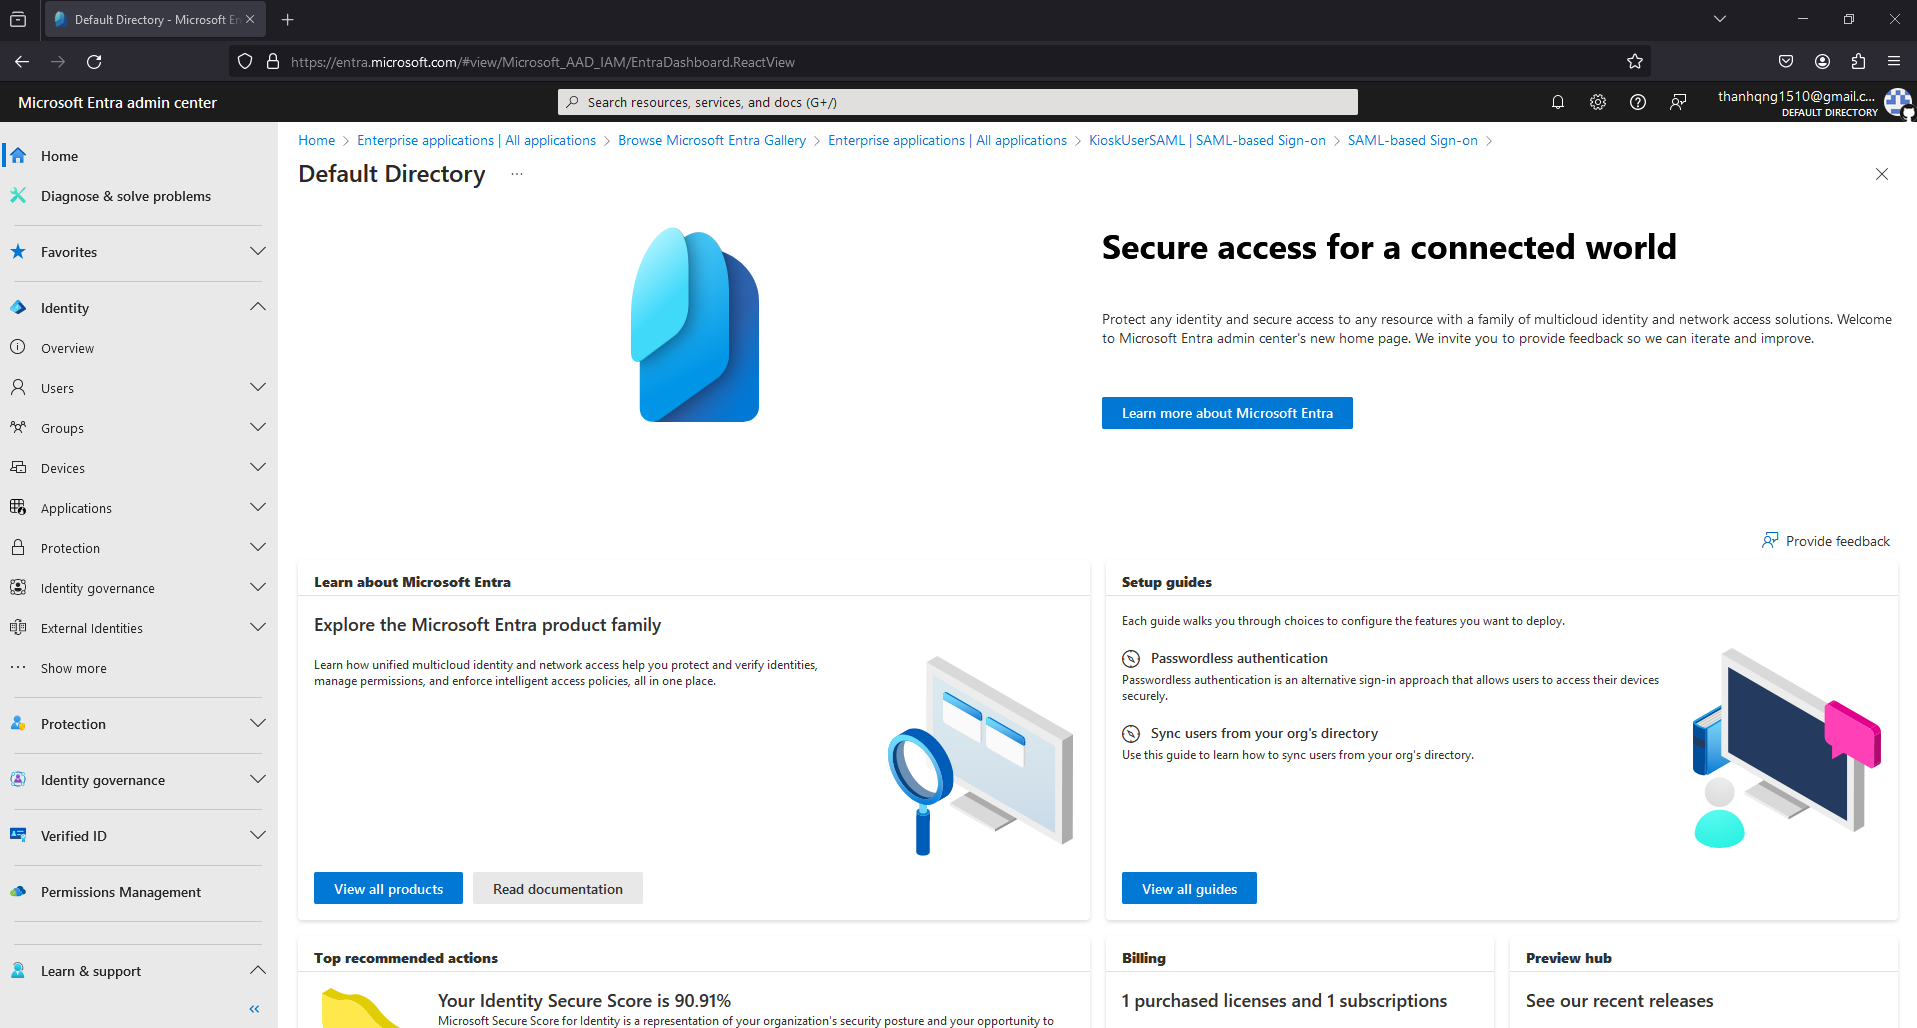Click the Devices icon in sidebar
This screenshot has height=1028, width=1917.
pos(18,468)
